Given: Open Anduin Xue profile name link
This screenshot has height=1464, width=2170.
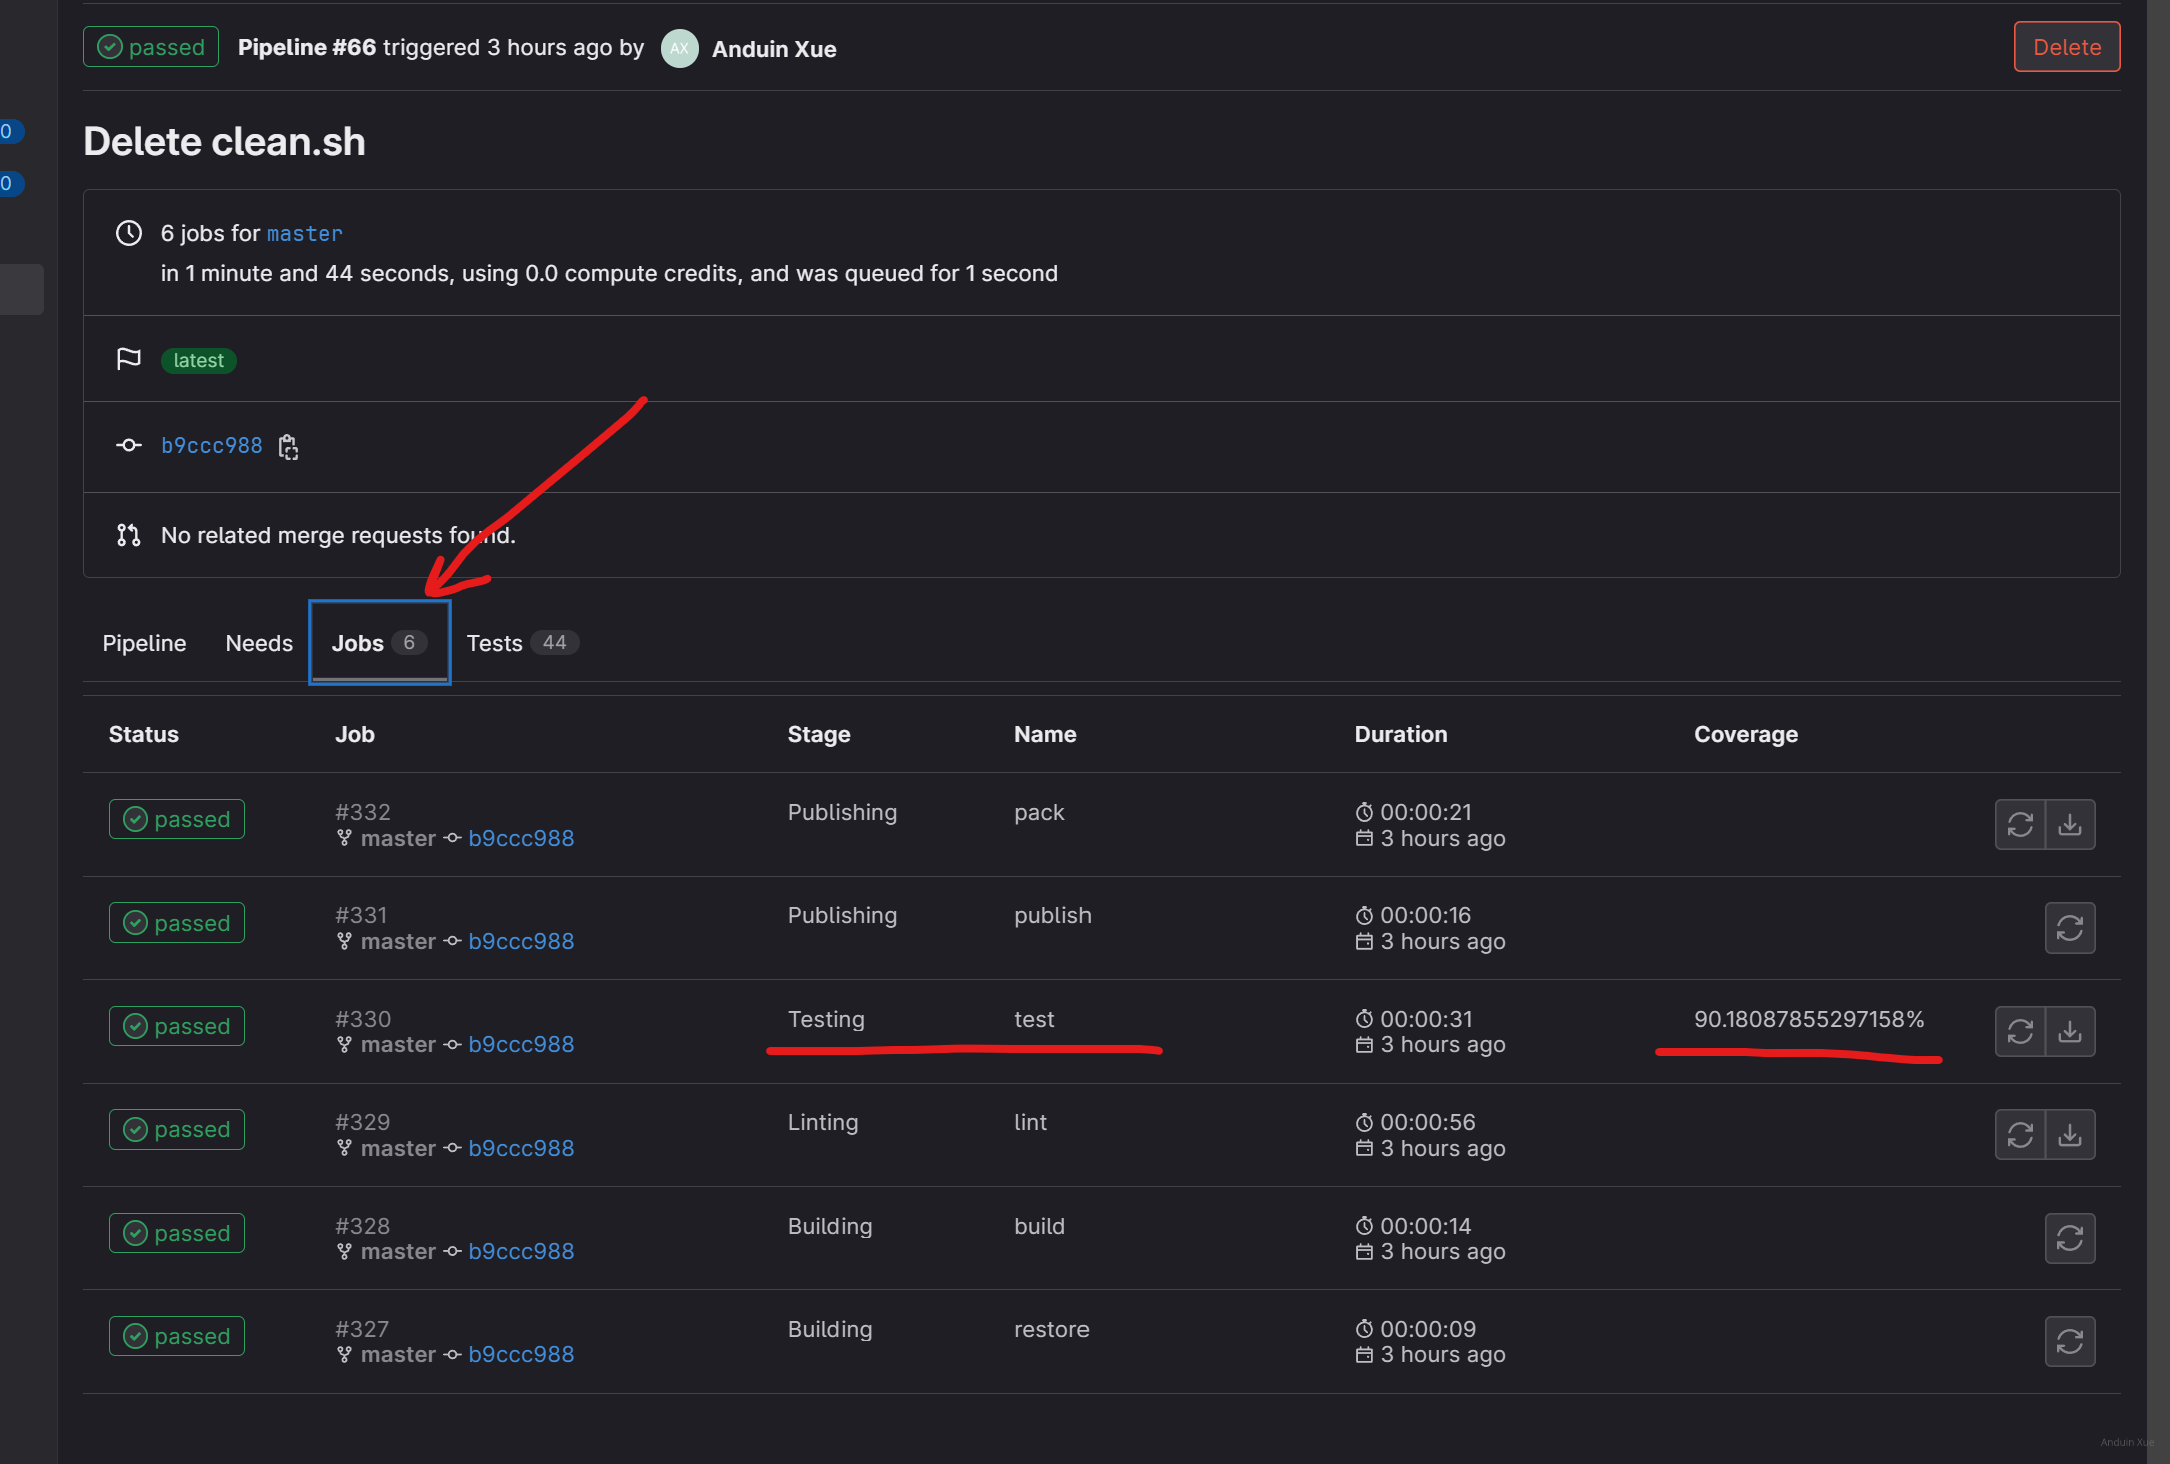Looking at the screenshot, I should click(x=773, y=49).
